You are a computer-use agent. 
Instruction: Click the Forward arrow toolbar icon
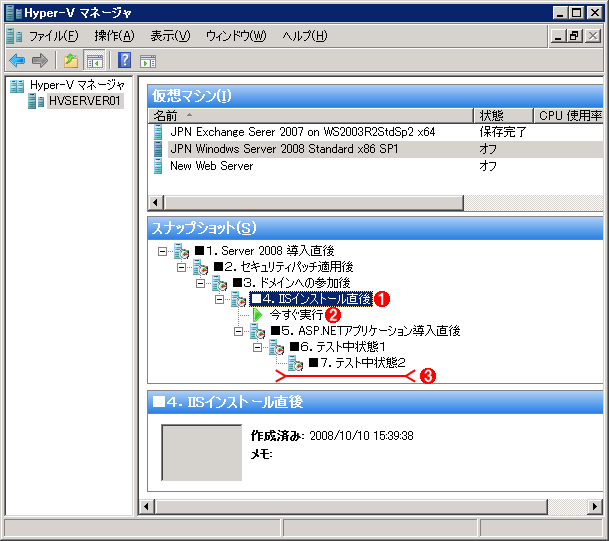pyautogui.click(x=40, y=61)
